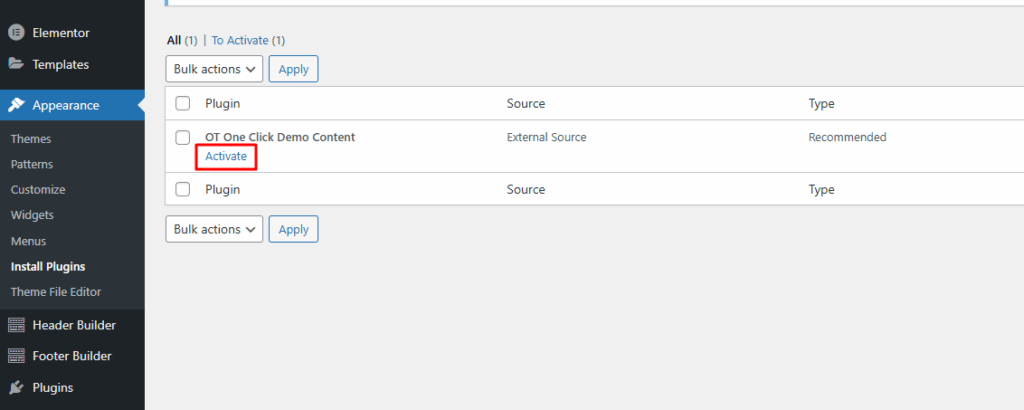This screenshot has width=1024, height=410.
Task: Filter list by To Activate link
Action: pyautogui.click(x=240, y=40)
